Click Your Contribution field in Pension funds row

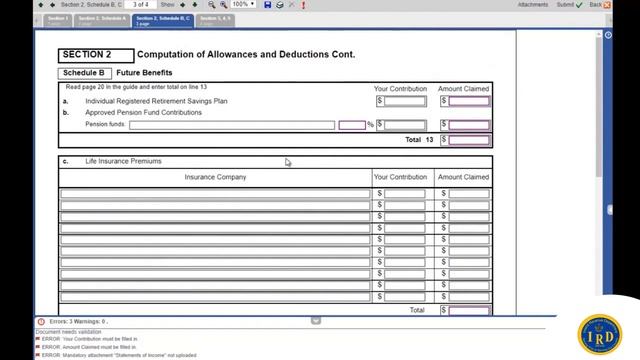point(405,125)
